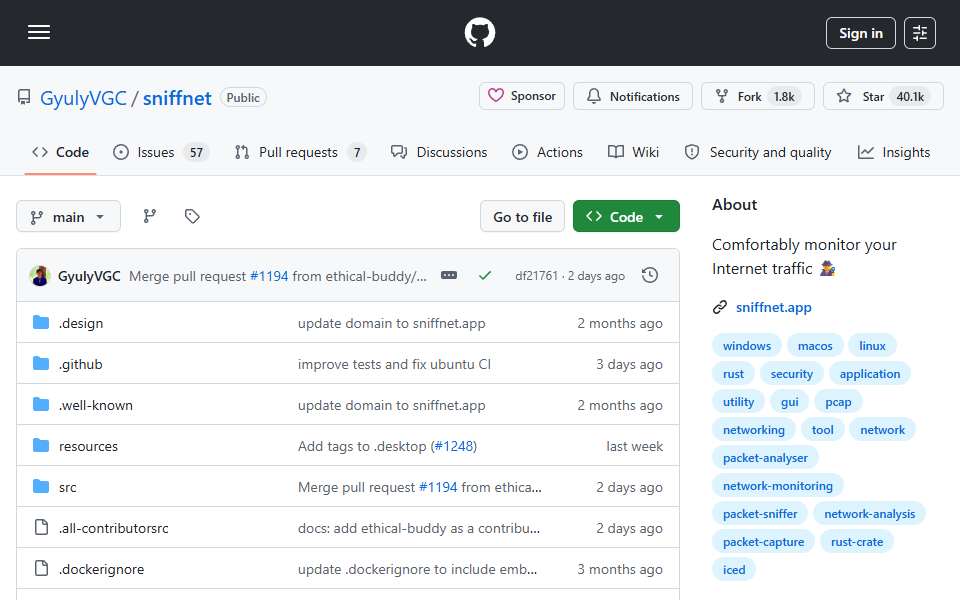Click 'improve tests and fix ubuntu CI' commit message
This screenshot has width=960, height=600.
point(394,364)
